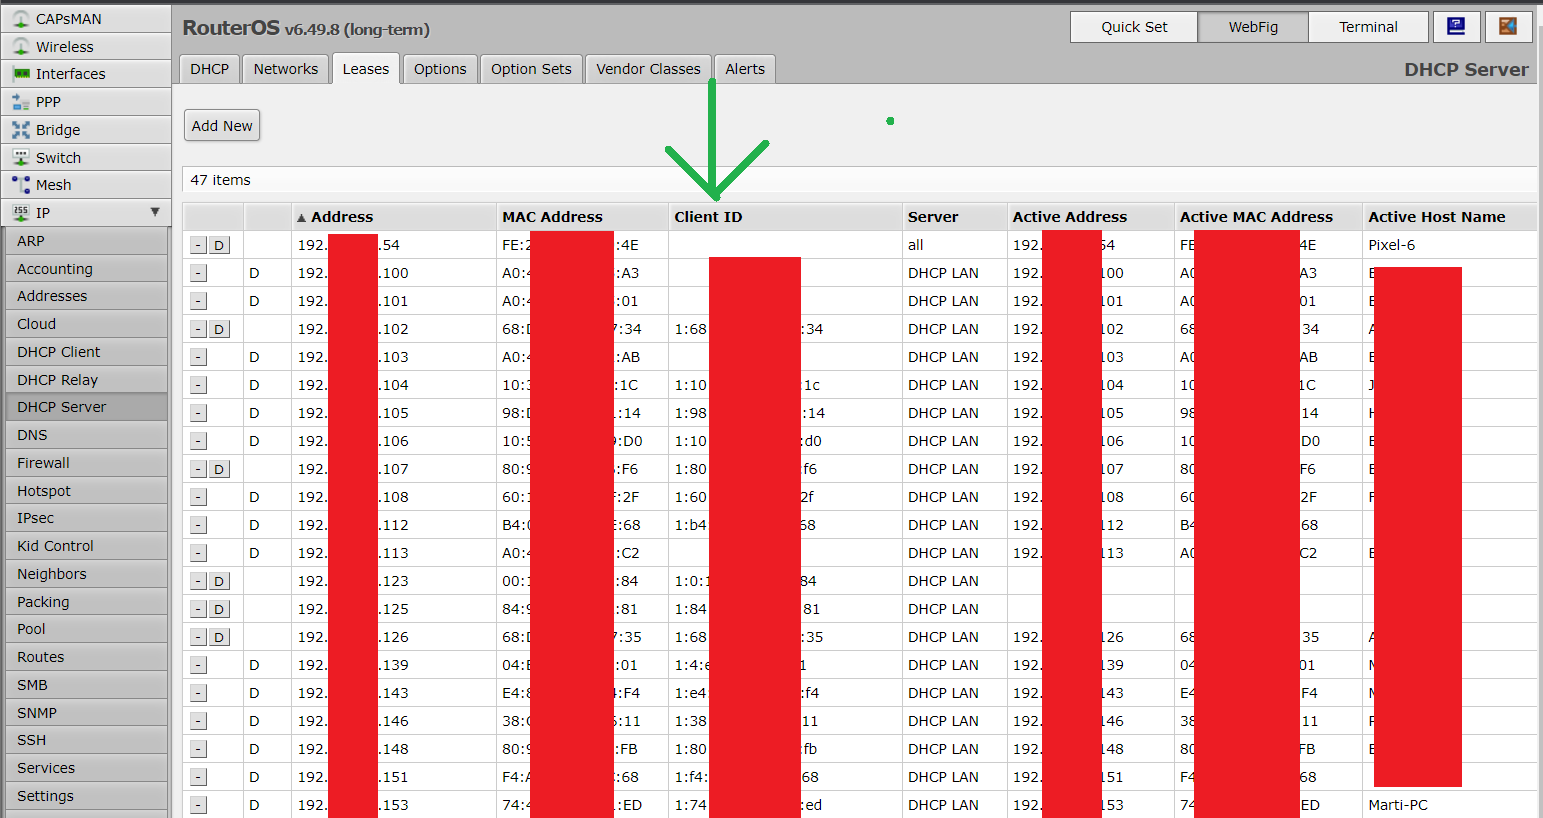Open Cloud in the IP submenu
This screenshot has height=818, width=1543.
[x=87, y=324]
